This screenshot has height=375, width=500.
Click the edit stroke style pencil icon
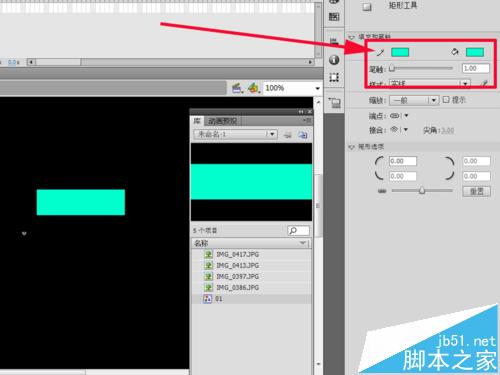point(484,83)
